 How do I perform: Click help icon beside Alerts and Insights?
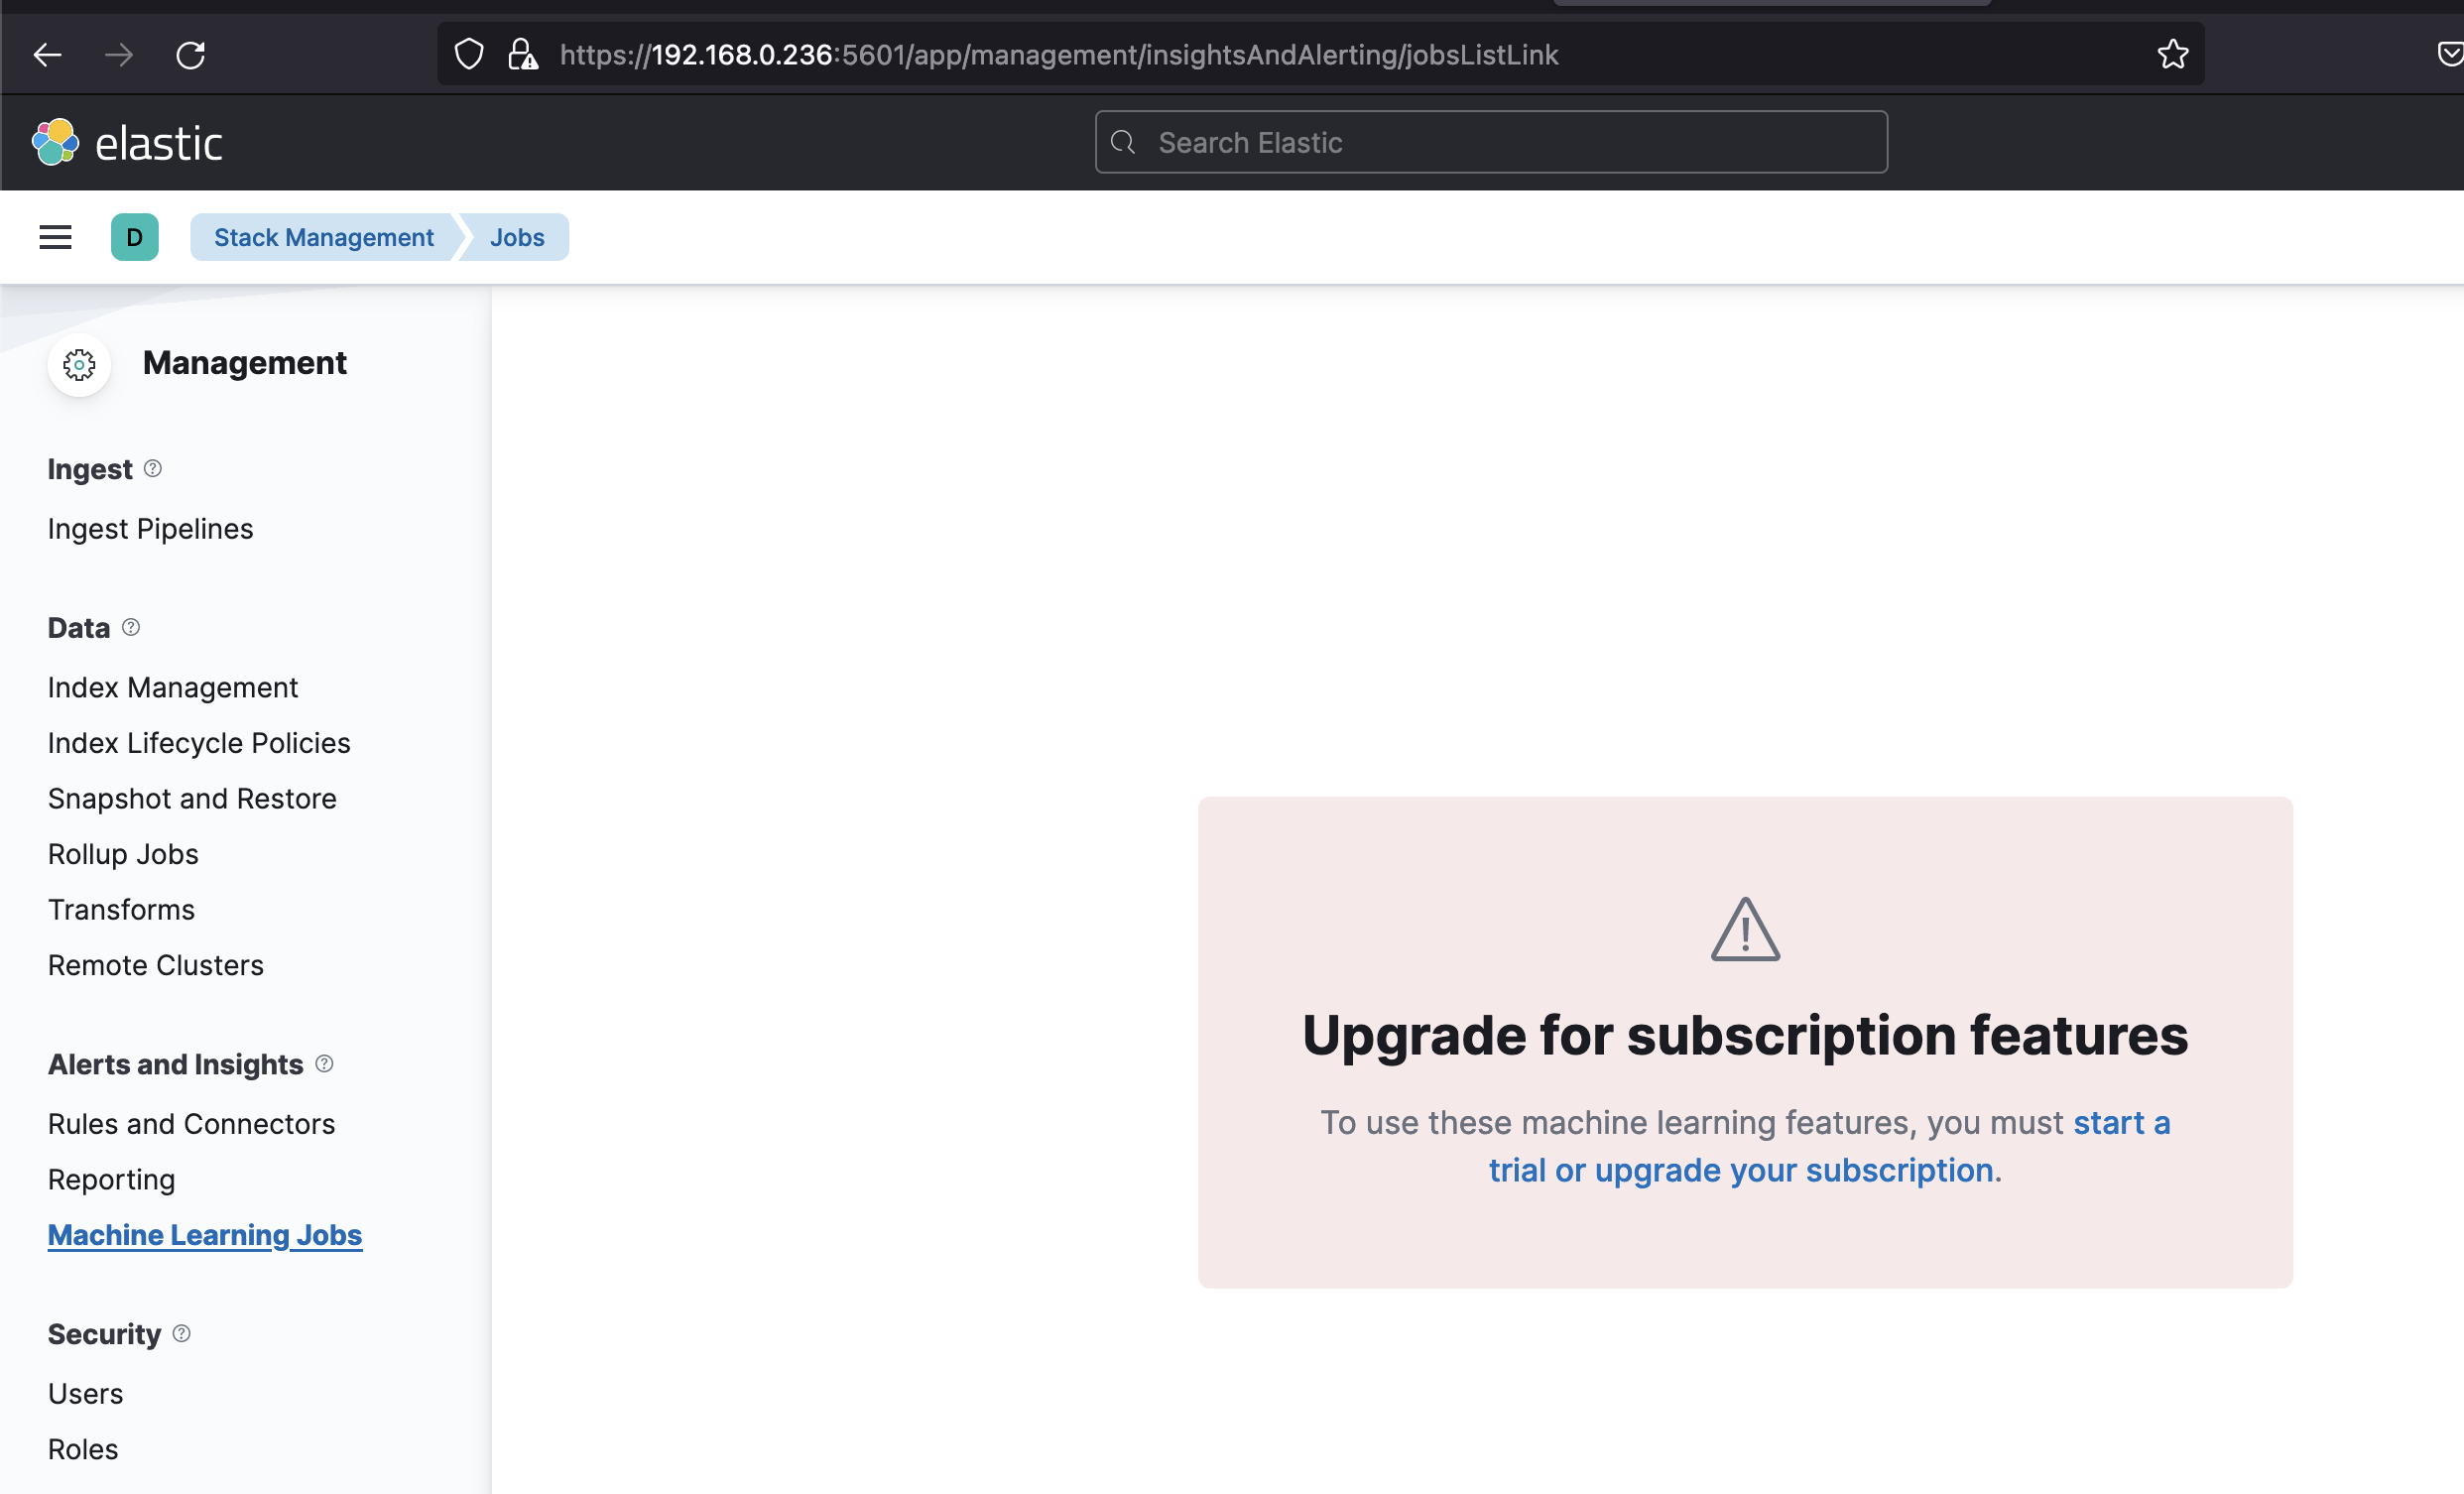324,1063
